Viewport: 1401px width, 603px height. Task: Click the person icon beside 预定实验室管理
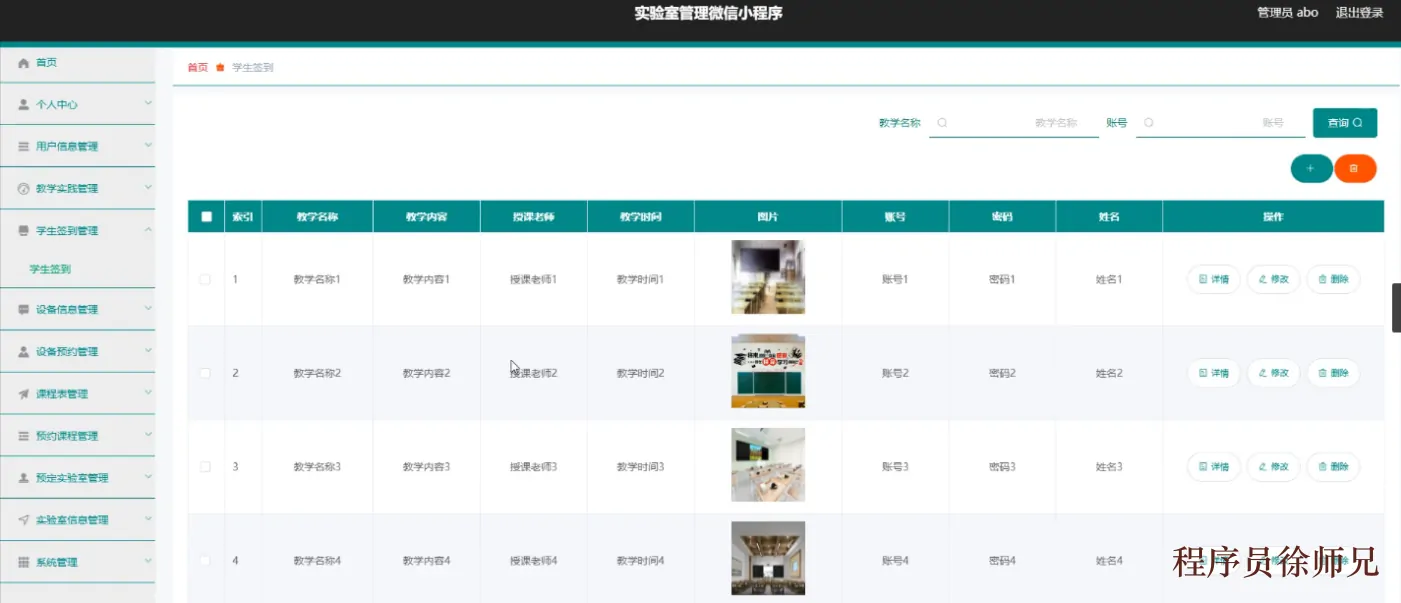(24, 478)
